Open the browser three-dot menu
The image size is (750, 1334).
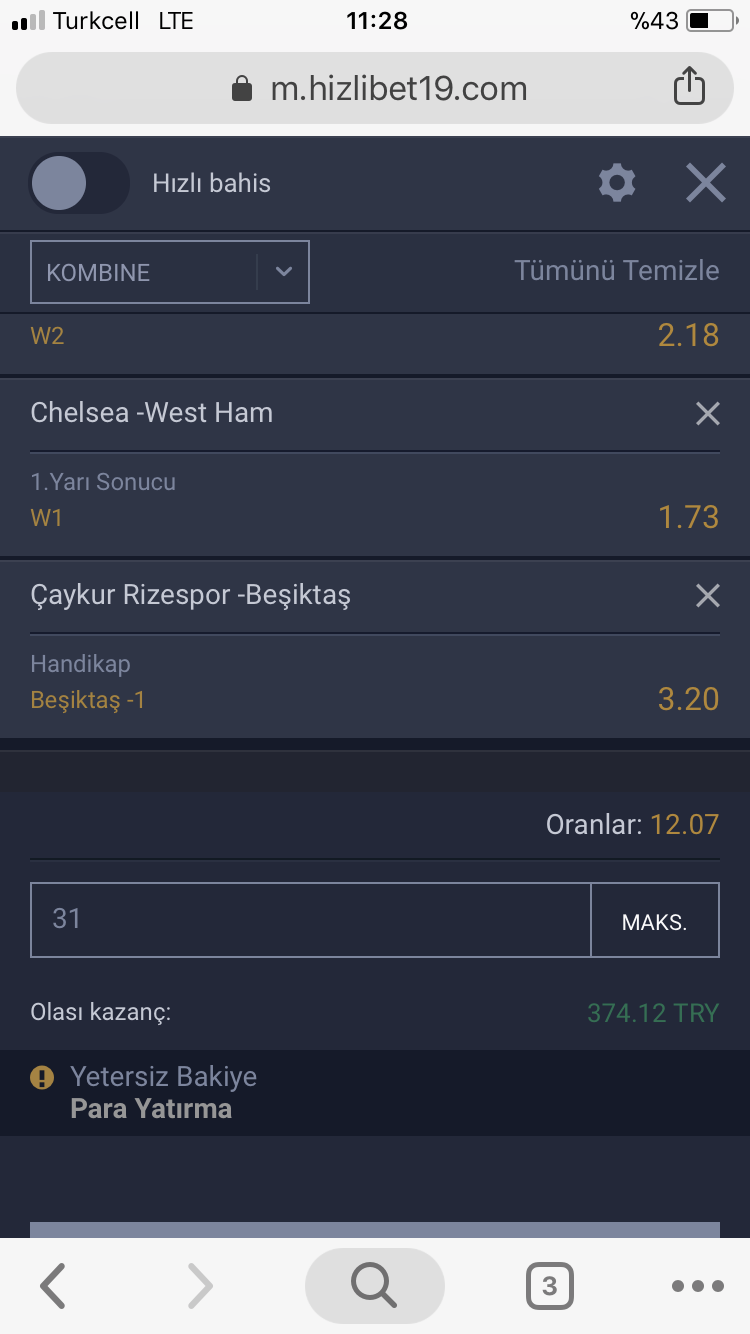697,1286
